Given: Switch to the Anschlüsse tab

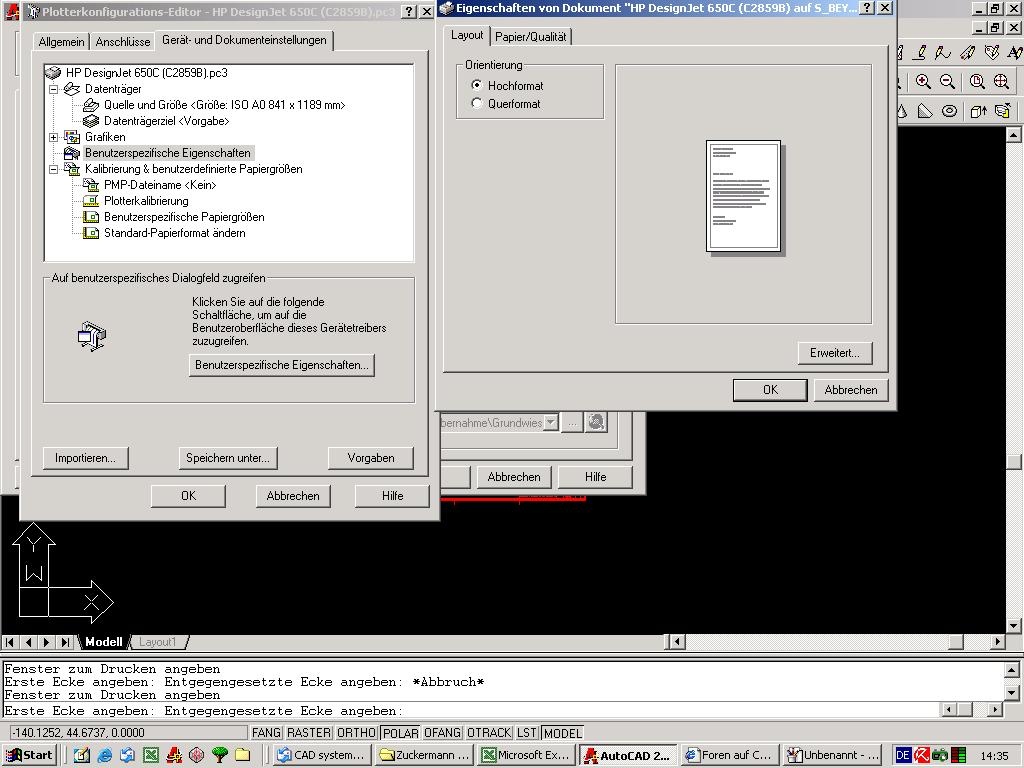Looking at the screenshot, I should (123, 41).
